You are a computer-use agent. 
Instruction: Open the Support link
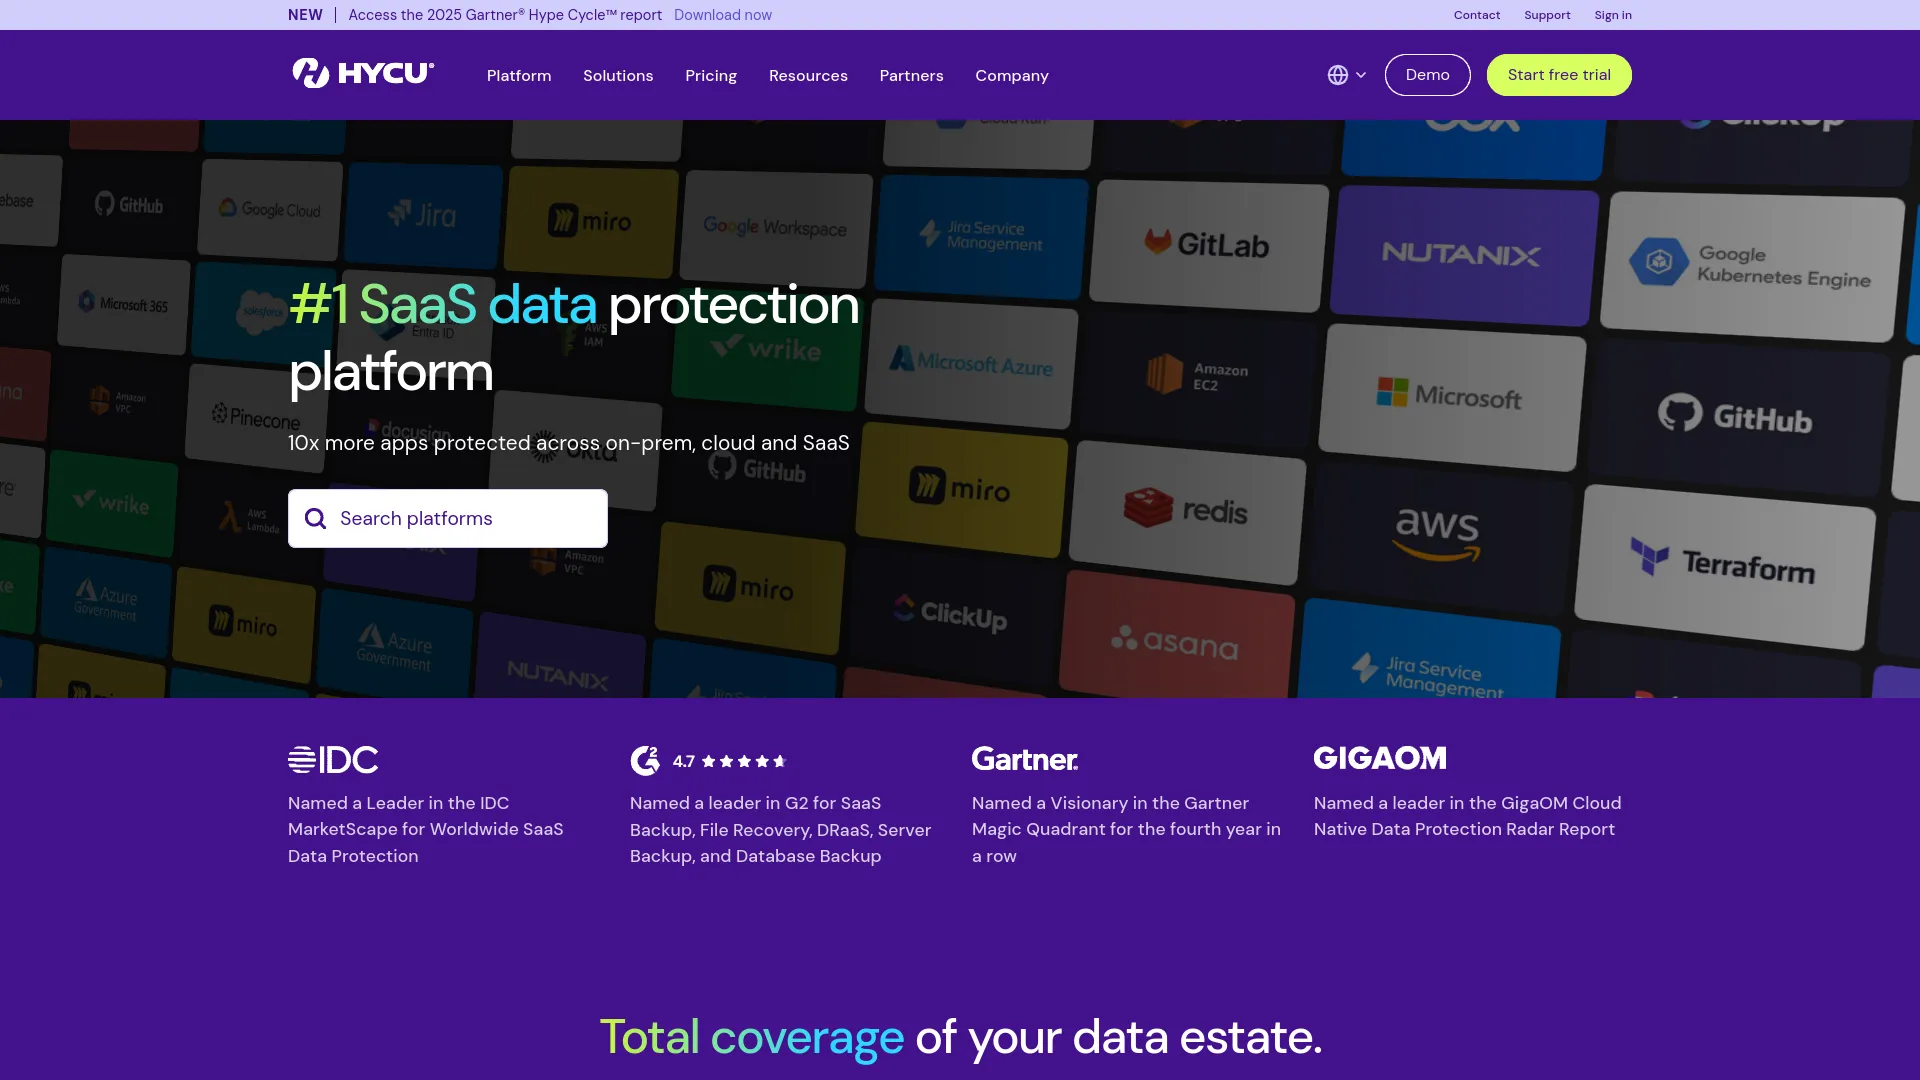[x=1547, y=15]
